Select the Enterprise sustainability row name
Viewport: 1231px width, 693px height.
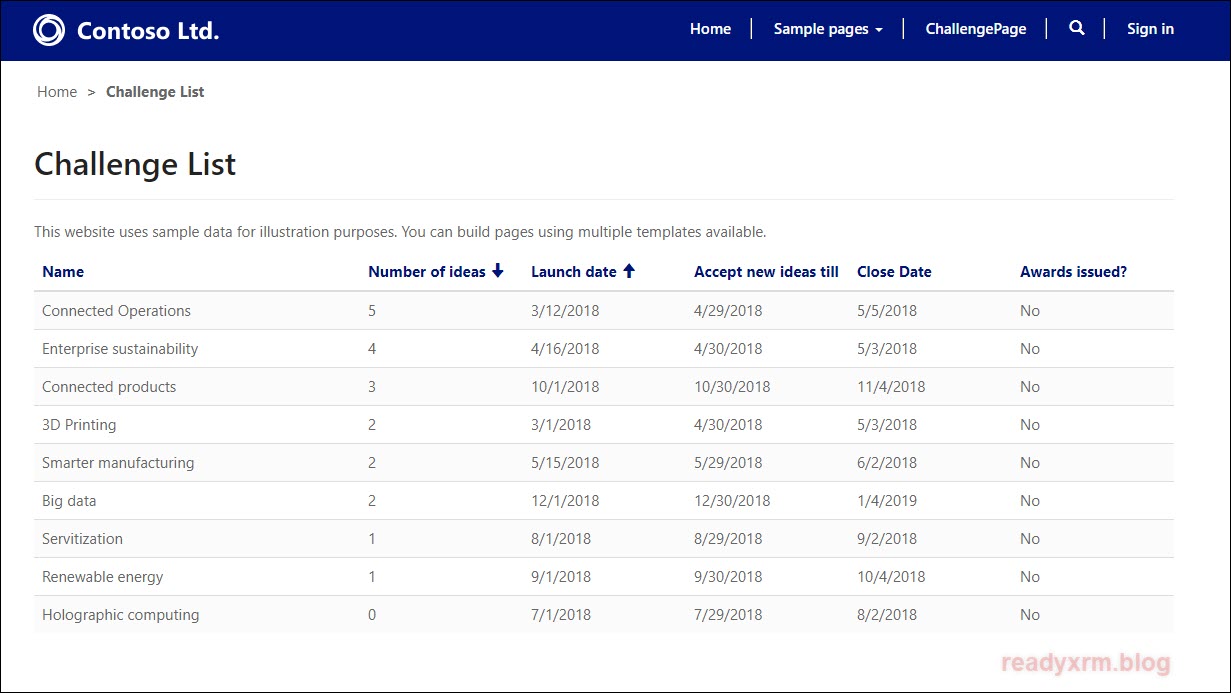point(120,349)
